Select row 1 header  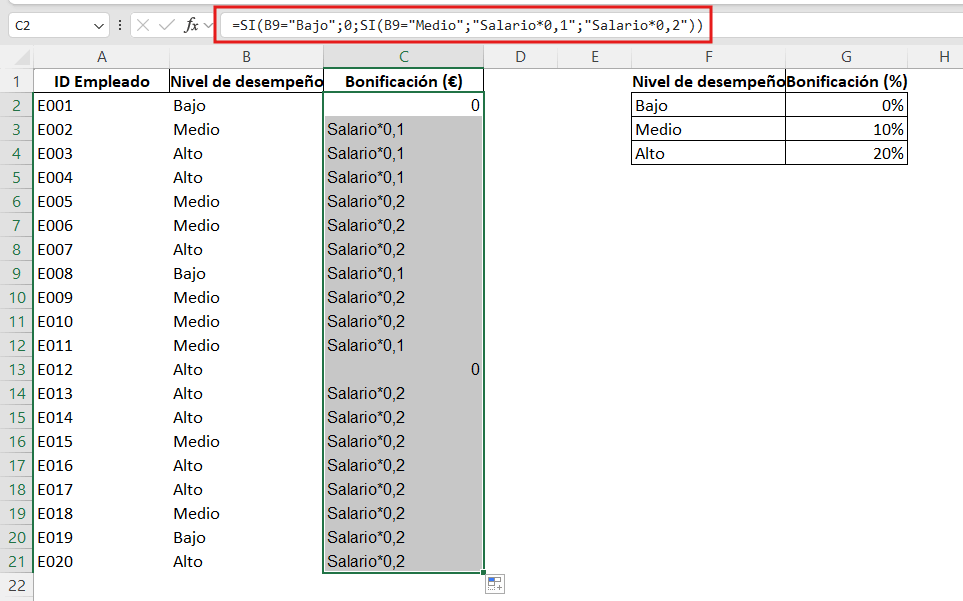click(17, 82)
